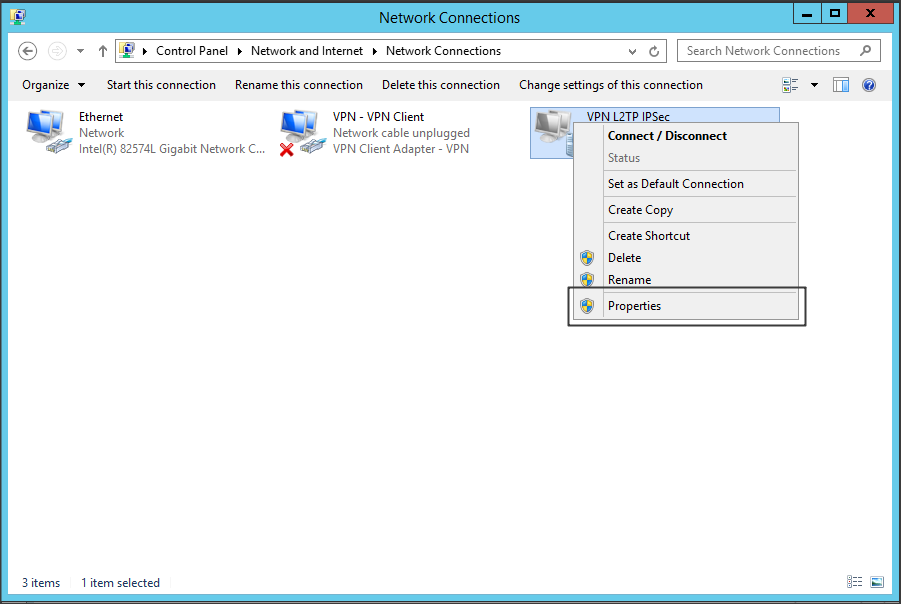Viewport: 901px width, 604px height.
Task: Refresh the Network Connections view
Action: 655,51
